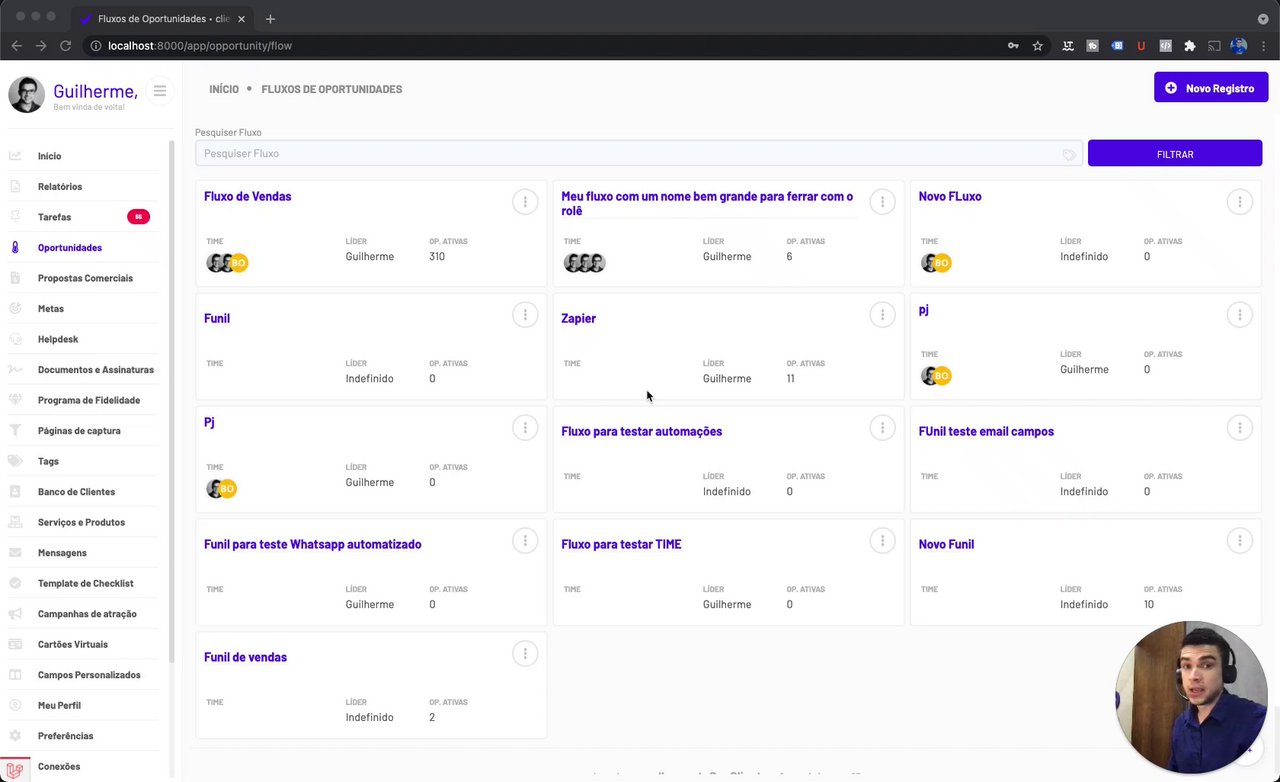Open options for Funil para teste Whatsapp automatizado
The width and height of the screenshot is (1280, 782).
click(x=525, y=541)
